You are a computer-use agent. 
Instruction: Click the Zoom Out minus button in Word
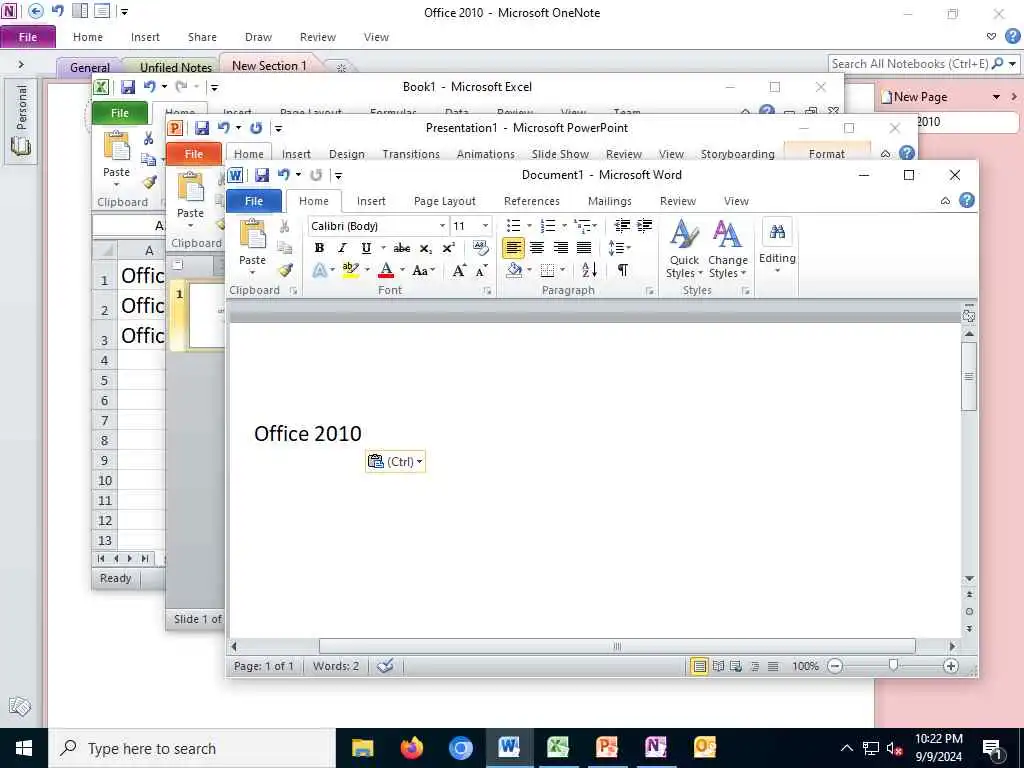click(x=835, y=666)
